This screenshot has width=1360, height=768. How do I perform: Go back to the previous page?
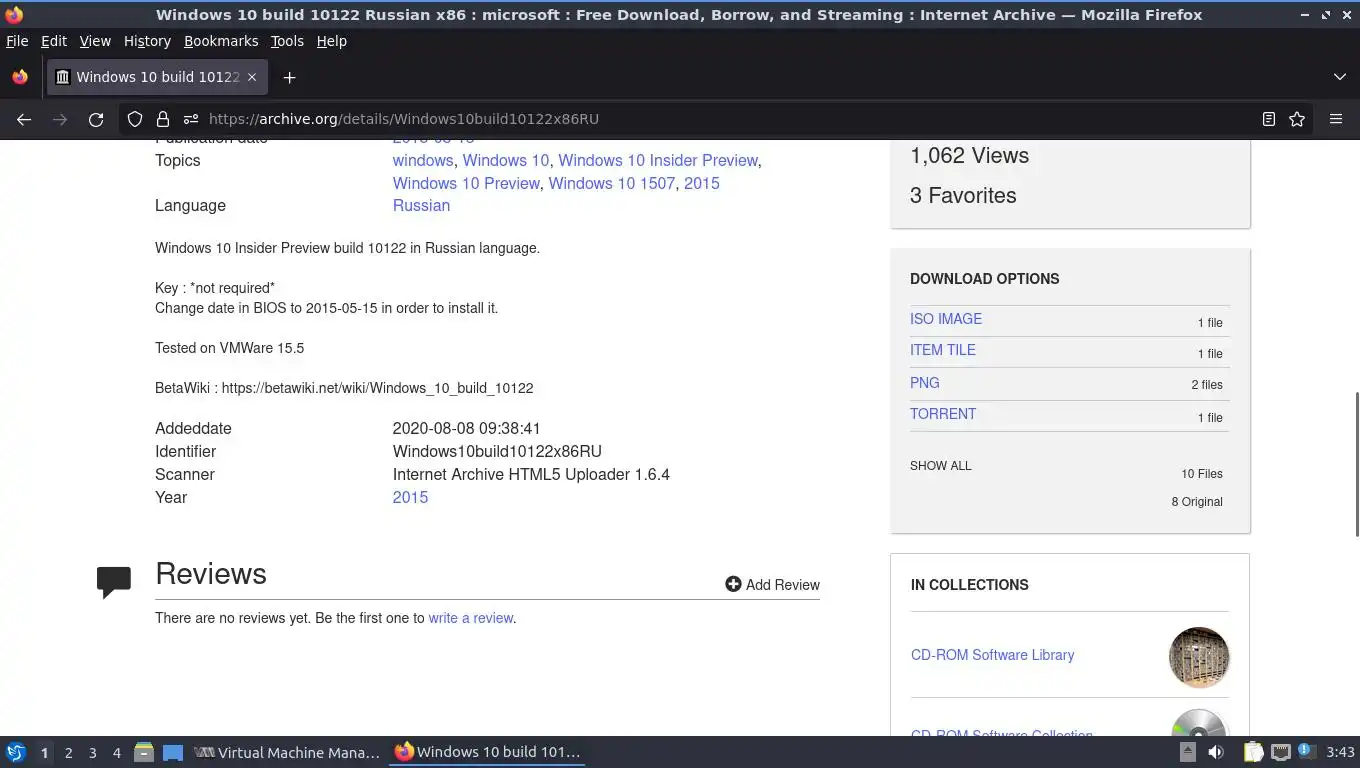coord(24,119)
